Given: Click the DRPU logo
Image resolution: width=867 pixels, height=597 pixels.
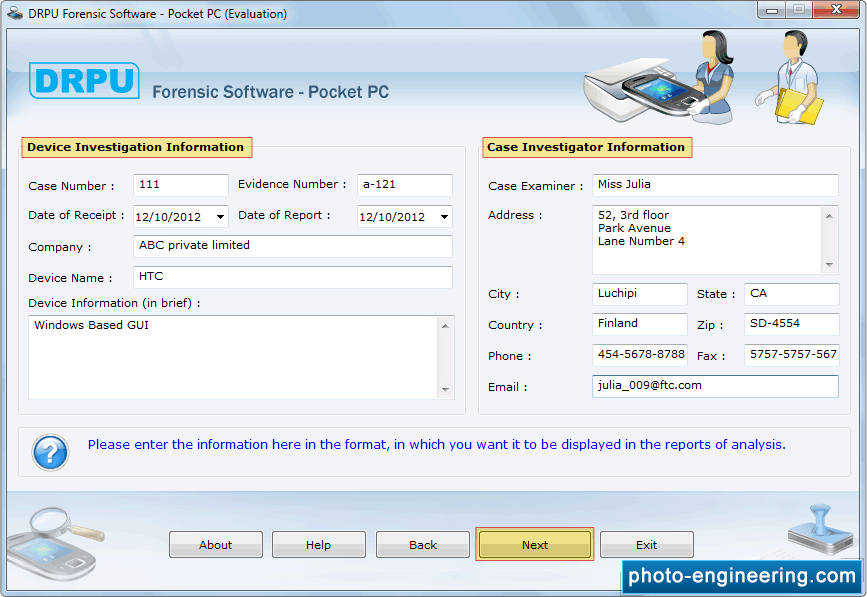Looking at the screenshot, I should click(x=84, y=81).
